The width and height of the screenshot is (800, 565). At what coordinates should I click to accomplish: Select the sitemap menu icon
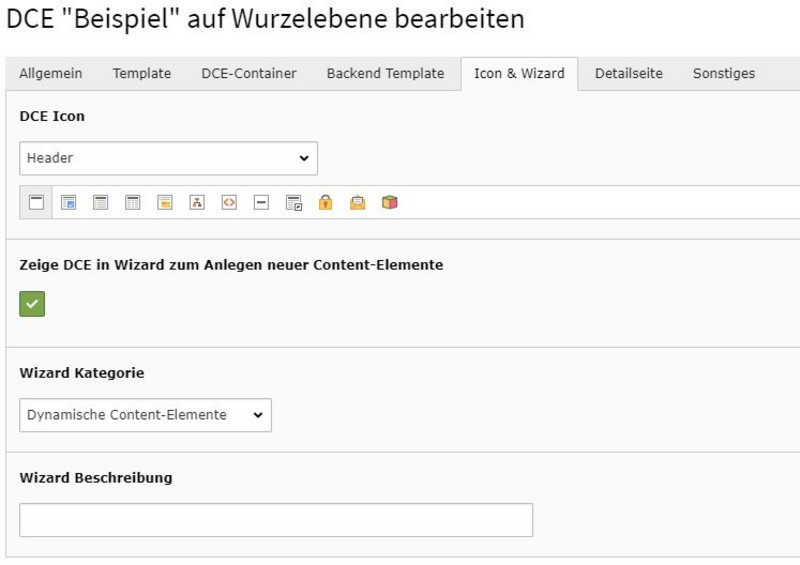tap(197, 202)
